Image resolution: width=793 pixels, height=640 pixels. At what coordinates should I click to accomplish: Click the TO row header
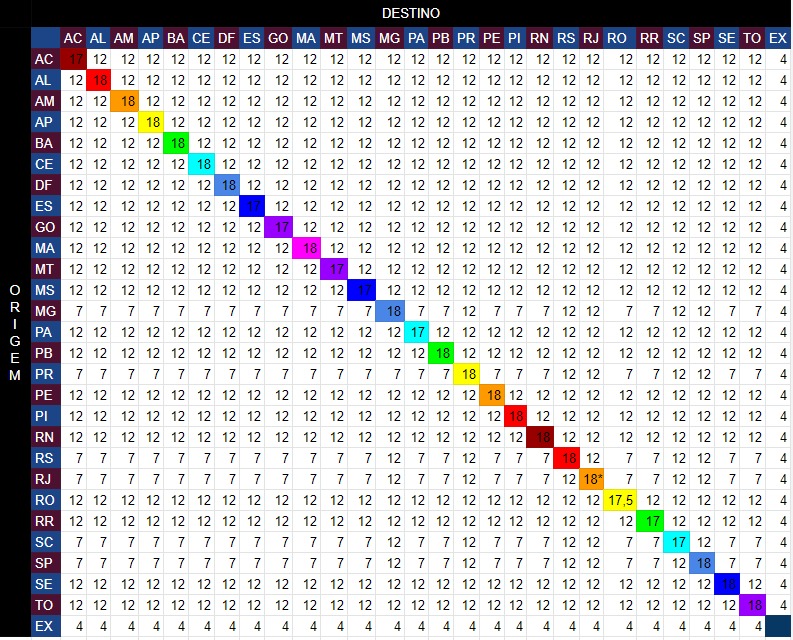click(44, 605)
